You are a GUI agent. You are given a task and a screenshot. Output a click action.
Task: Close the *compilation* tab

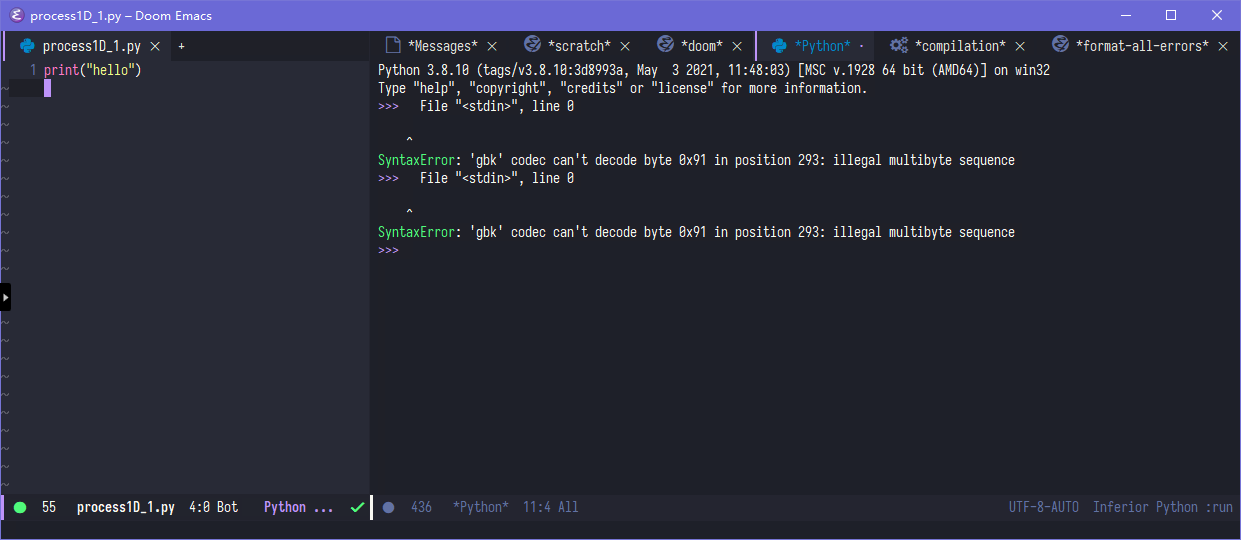coord(1020,46)
